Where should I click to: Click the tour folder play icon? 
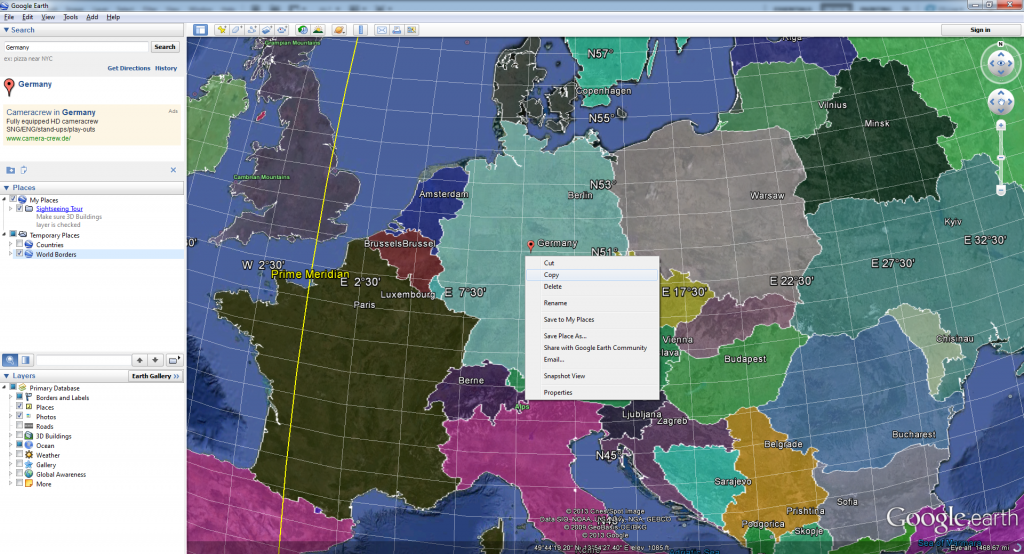pyautogui.click(x=173, y=360)
